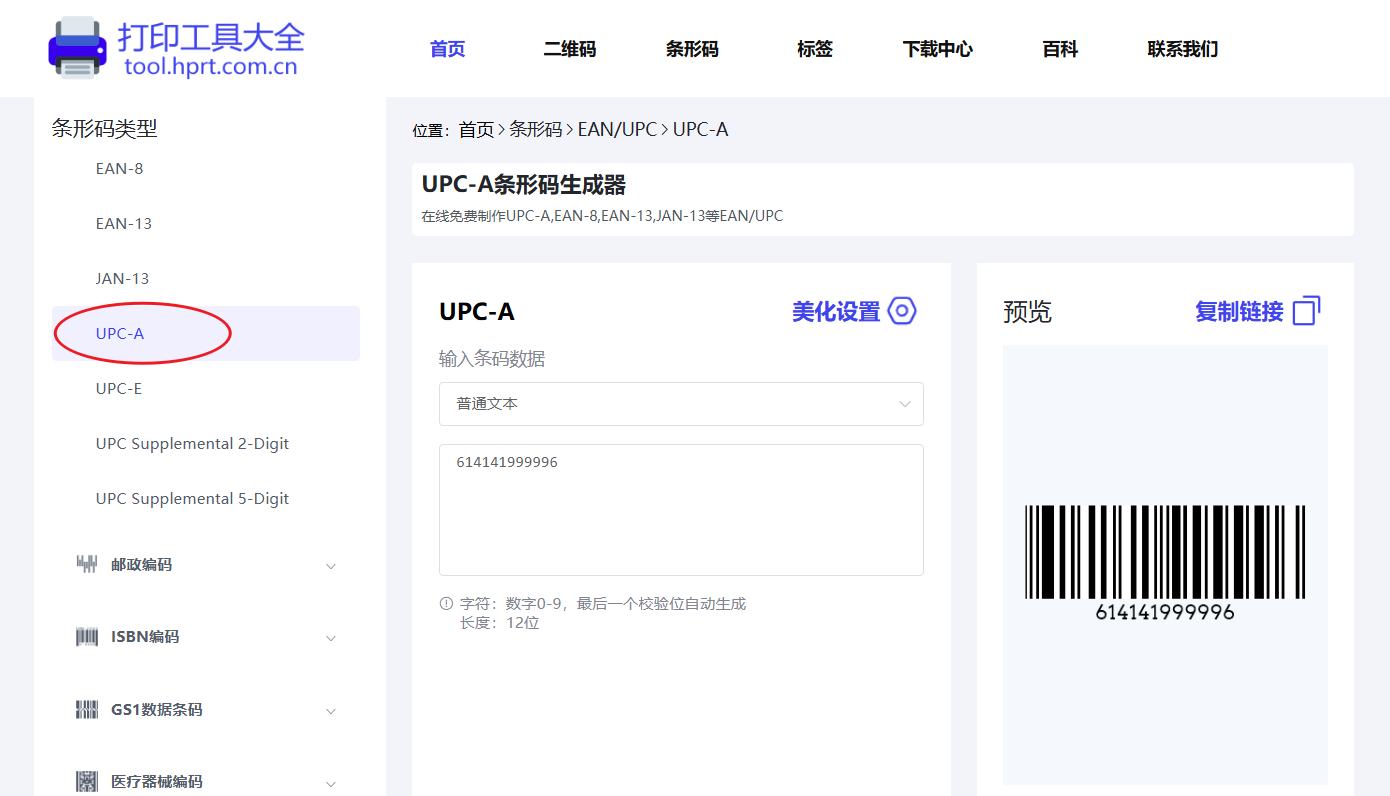Open the 下载中心 nav menu
The width and height of the screenshot is (1390, 796).
click(937, 49)
